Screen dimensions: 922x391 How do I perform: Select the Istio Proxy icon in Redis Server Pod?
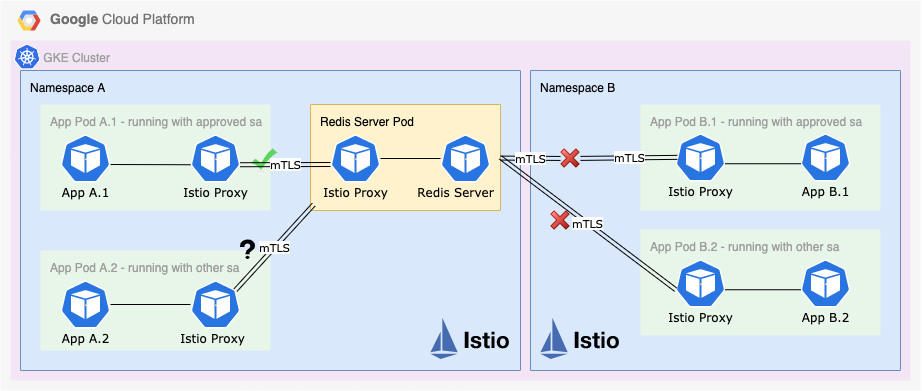click(355, 159)
